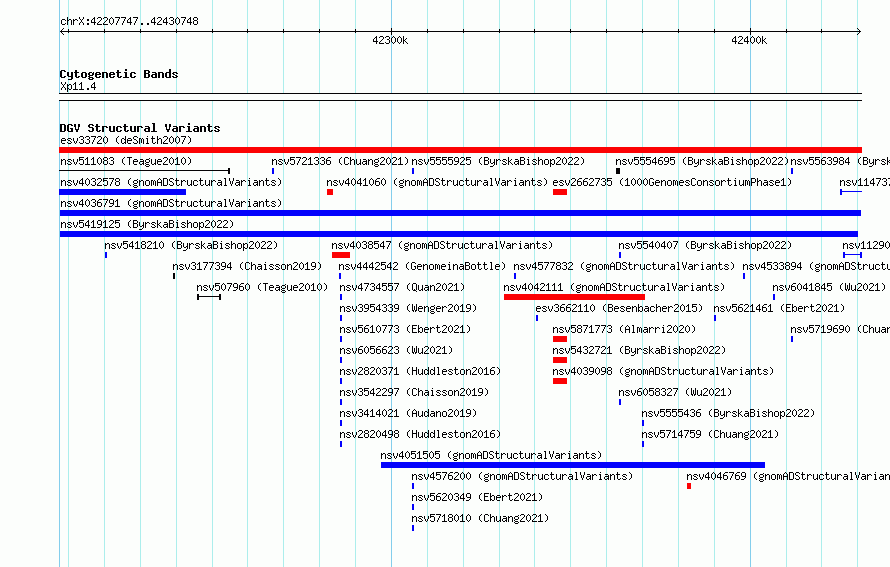This screenshot has height=567, width=890.
Task: Select the red esv2662735 variant block
Action: tap(560, 192)
